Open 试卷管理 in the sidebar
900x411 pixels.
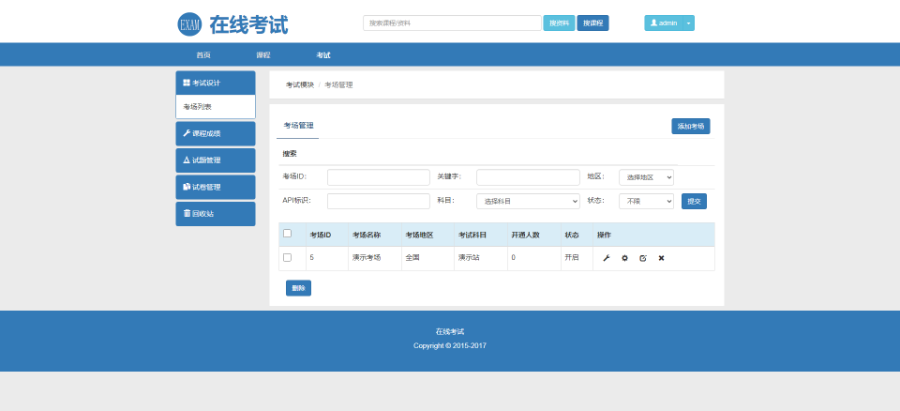(215, 187)
